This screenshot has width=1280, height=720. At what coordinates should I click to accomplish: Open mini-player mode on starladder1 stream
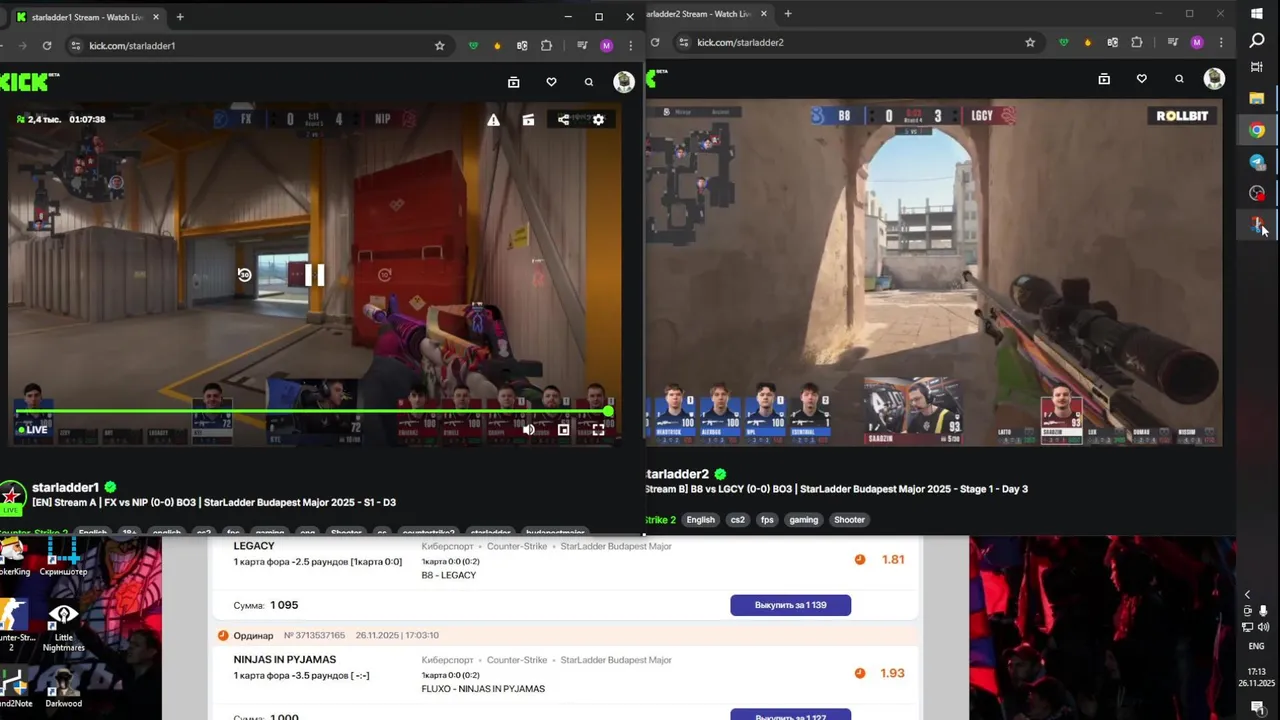point(563,430)
